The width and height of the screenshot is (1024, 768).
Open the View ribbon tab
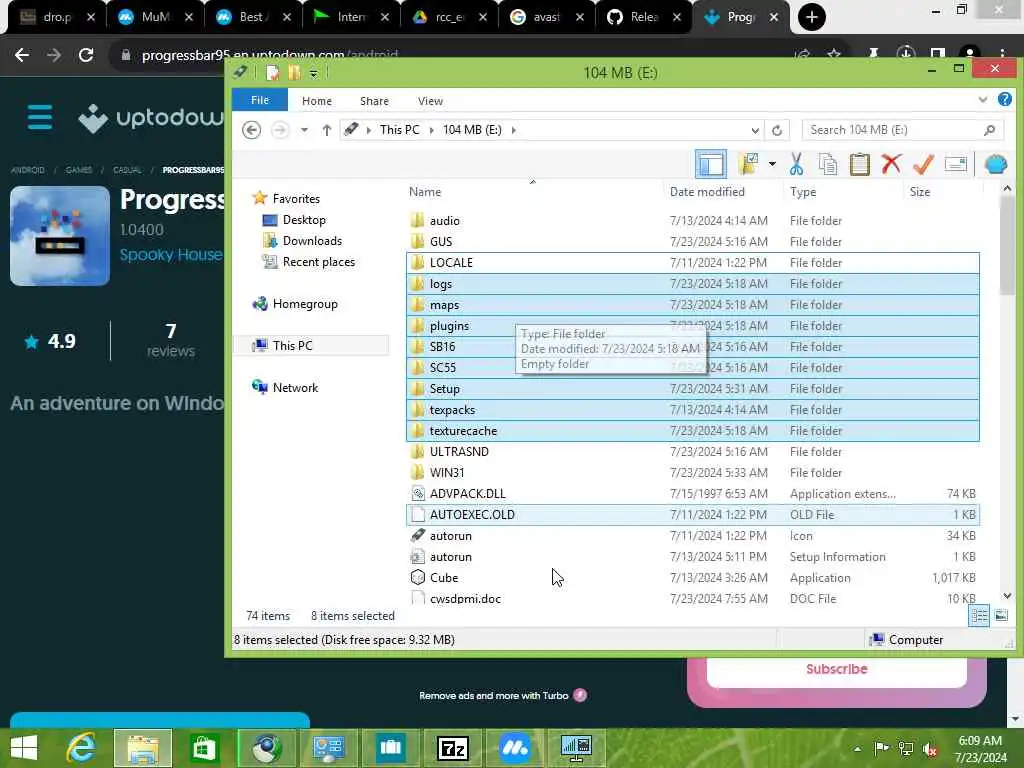point(430,101)
